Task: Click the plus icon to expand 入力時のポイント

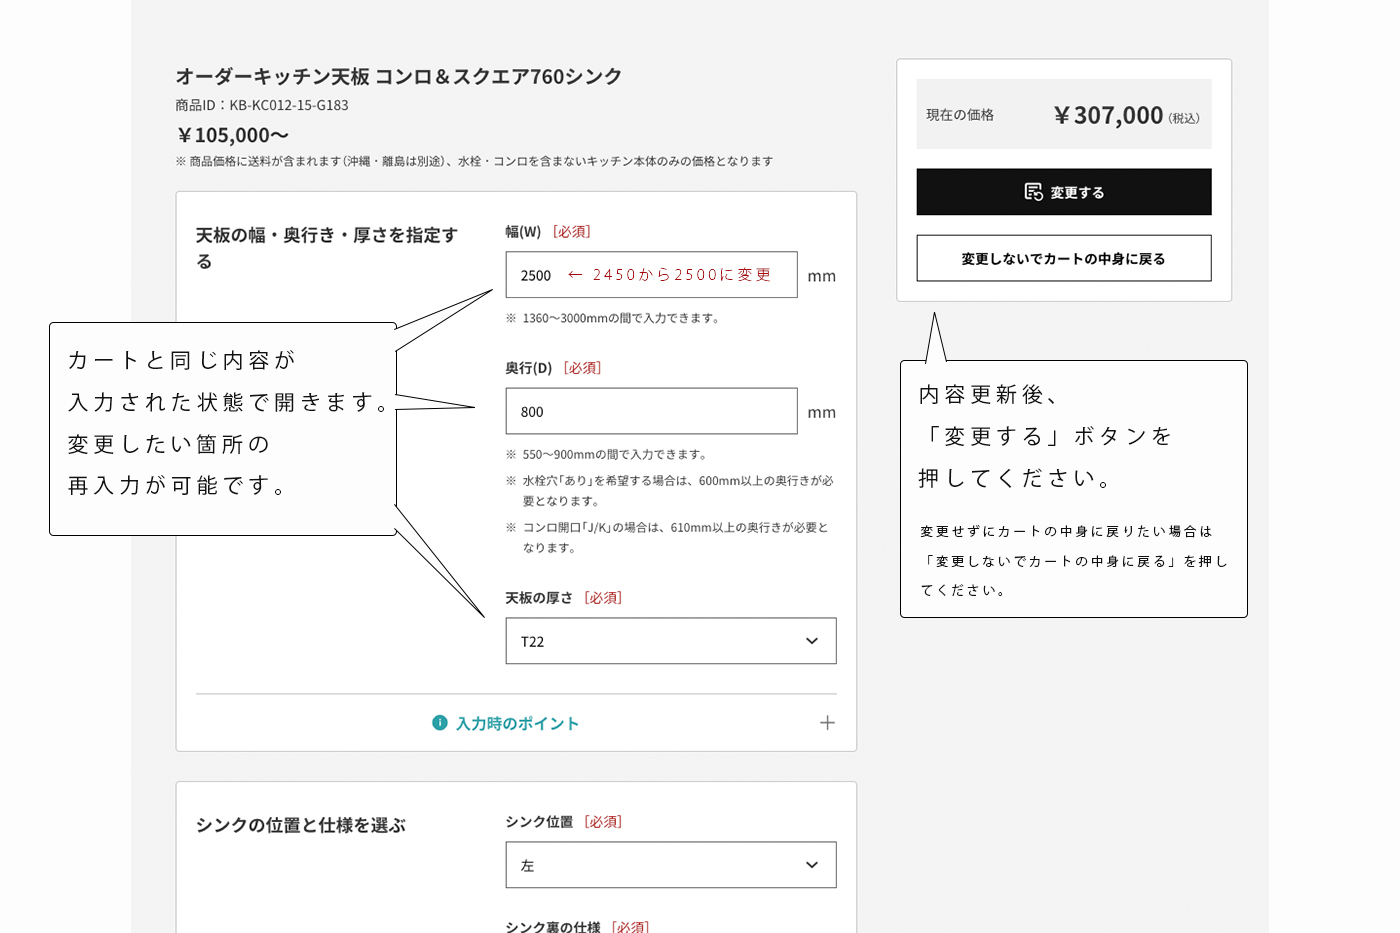Action: tap(828, 722)
